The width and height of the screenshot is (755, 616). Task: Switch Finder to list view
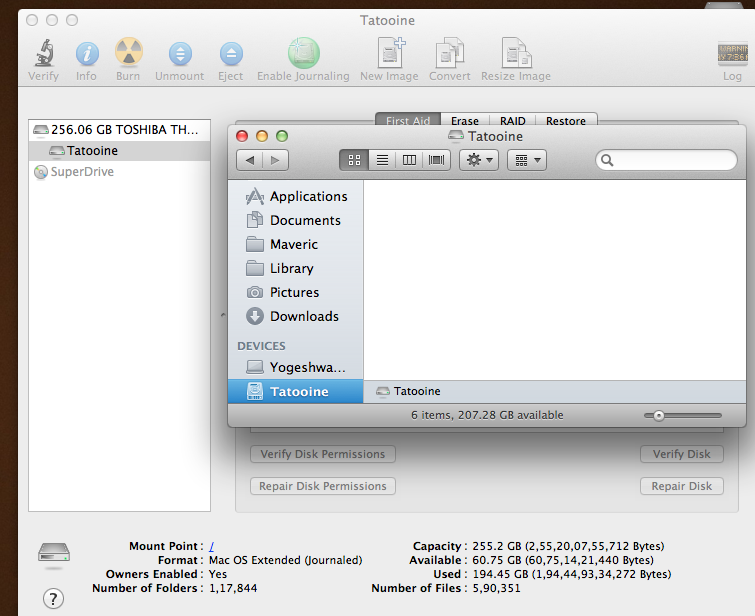coord(382,160)
